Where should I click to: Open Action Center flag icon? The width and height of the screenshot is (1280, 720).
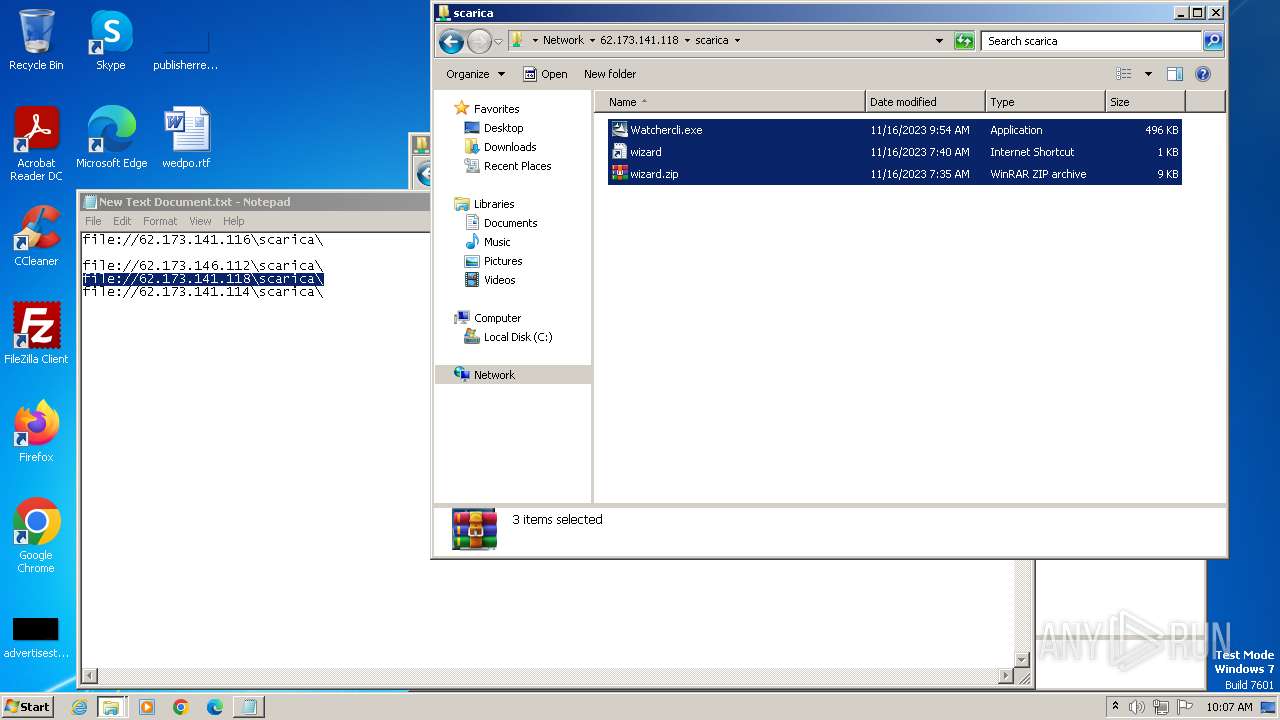tap(1185, 707)
